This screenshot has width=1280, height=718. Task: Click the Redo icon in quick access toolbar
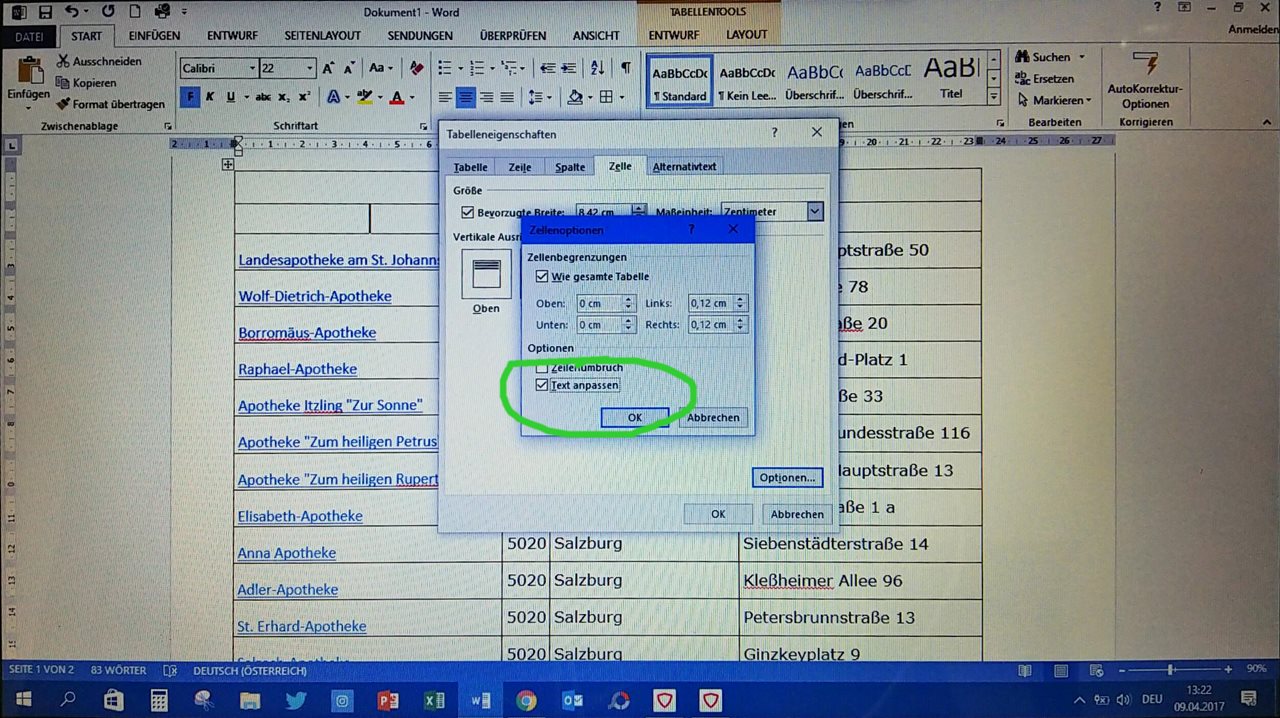108,12
